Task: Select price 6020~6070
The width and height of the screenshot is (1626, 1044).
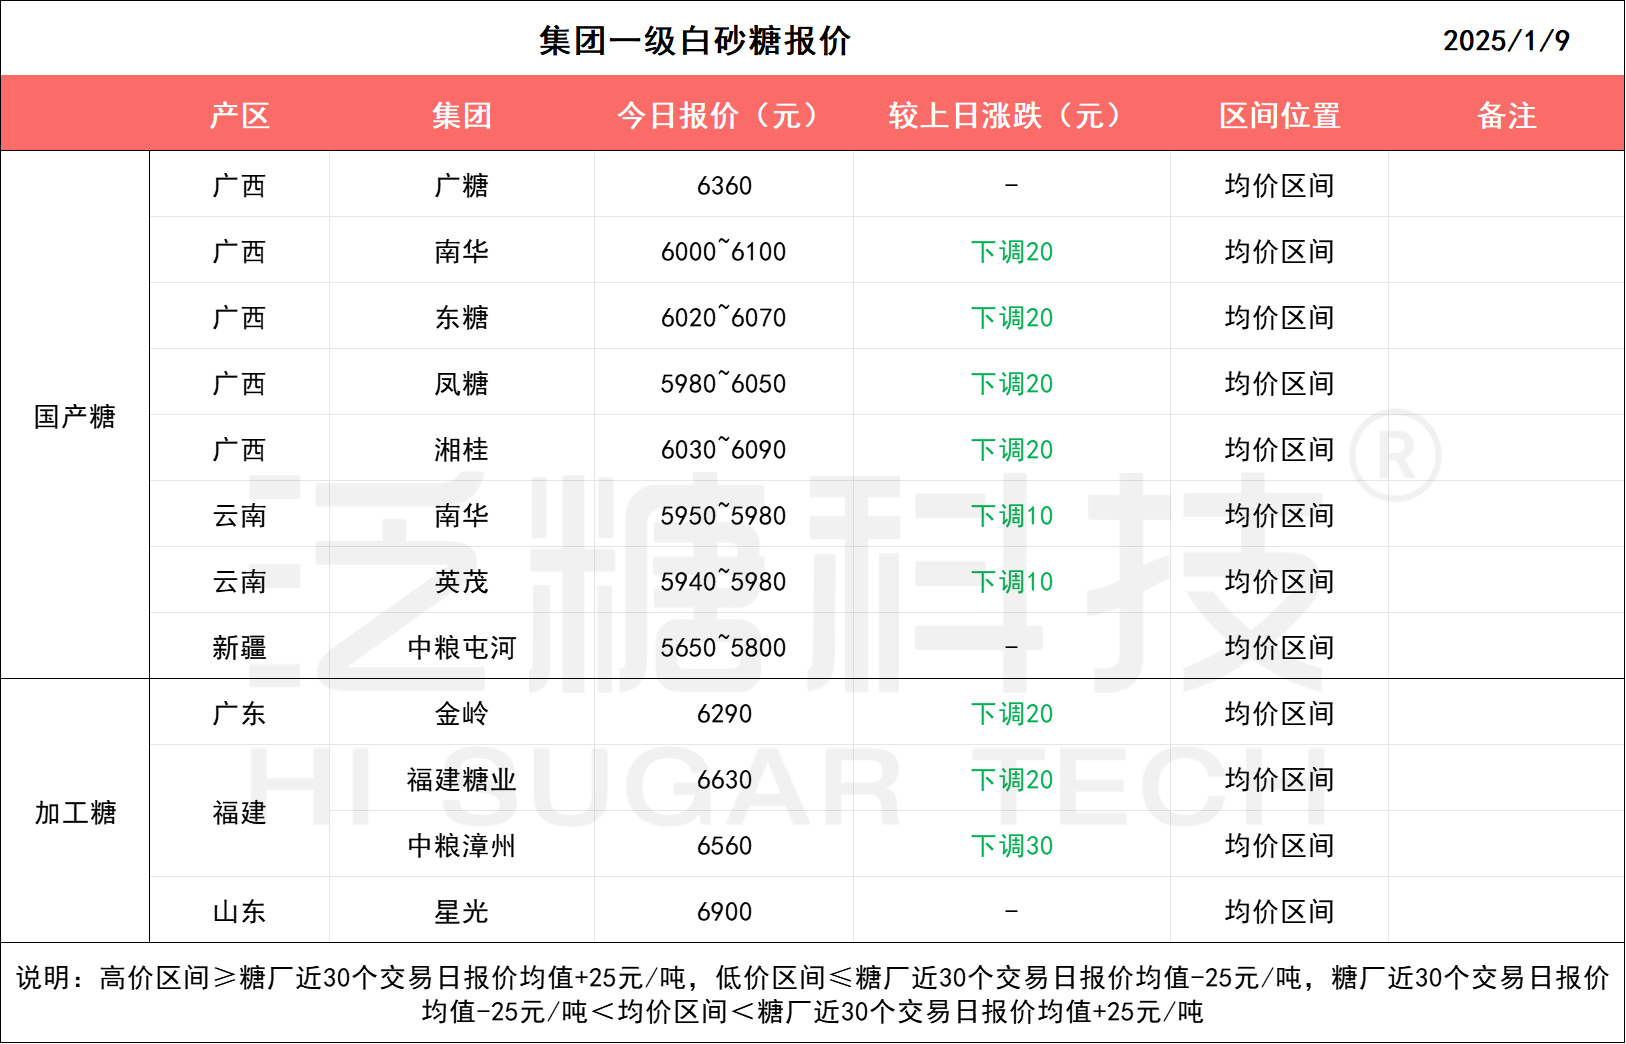Action: point(724,317)
